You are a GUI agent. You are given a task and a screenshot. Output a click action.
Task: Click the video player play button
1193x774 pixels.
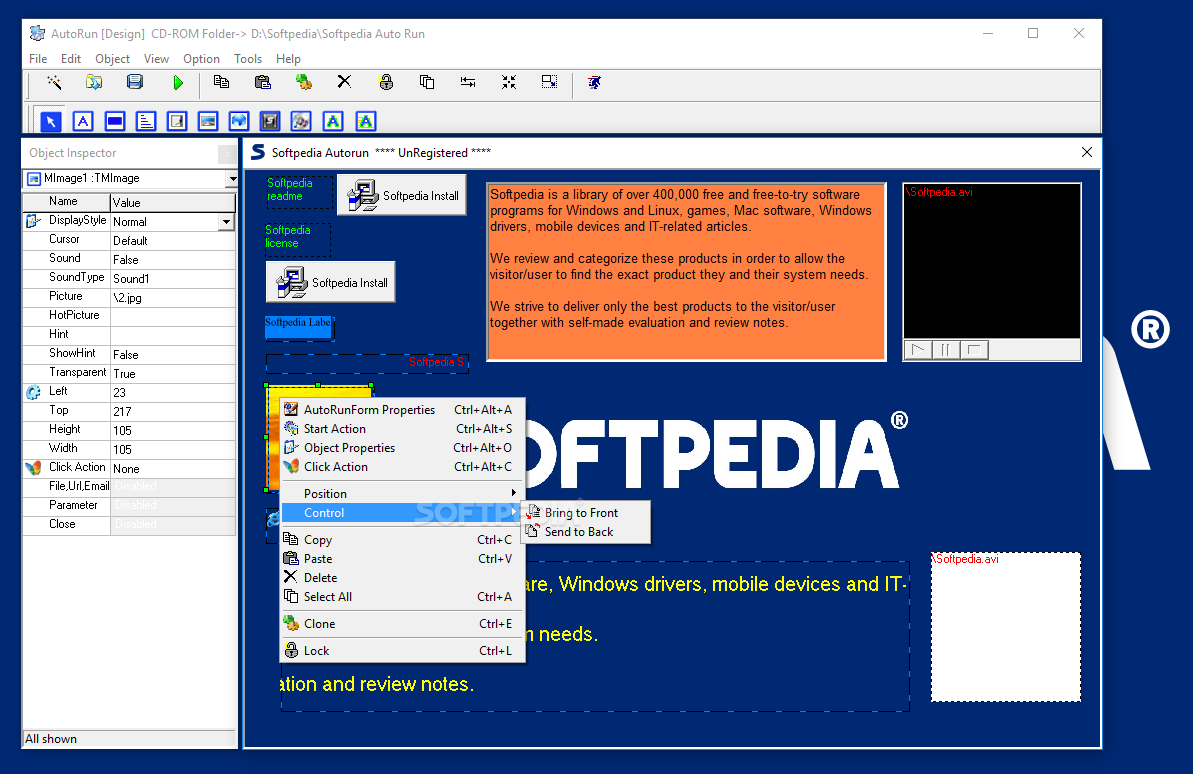918,350
